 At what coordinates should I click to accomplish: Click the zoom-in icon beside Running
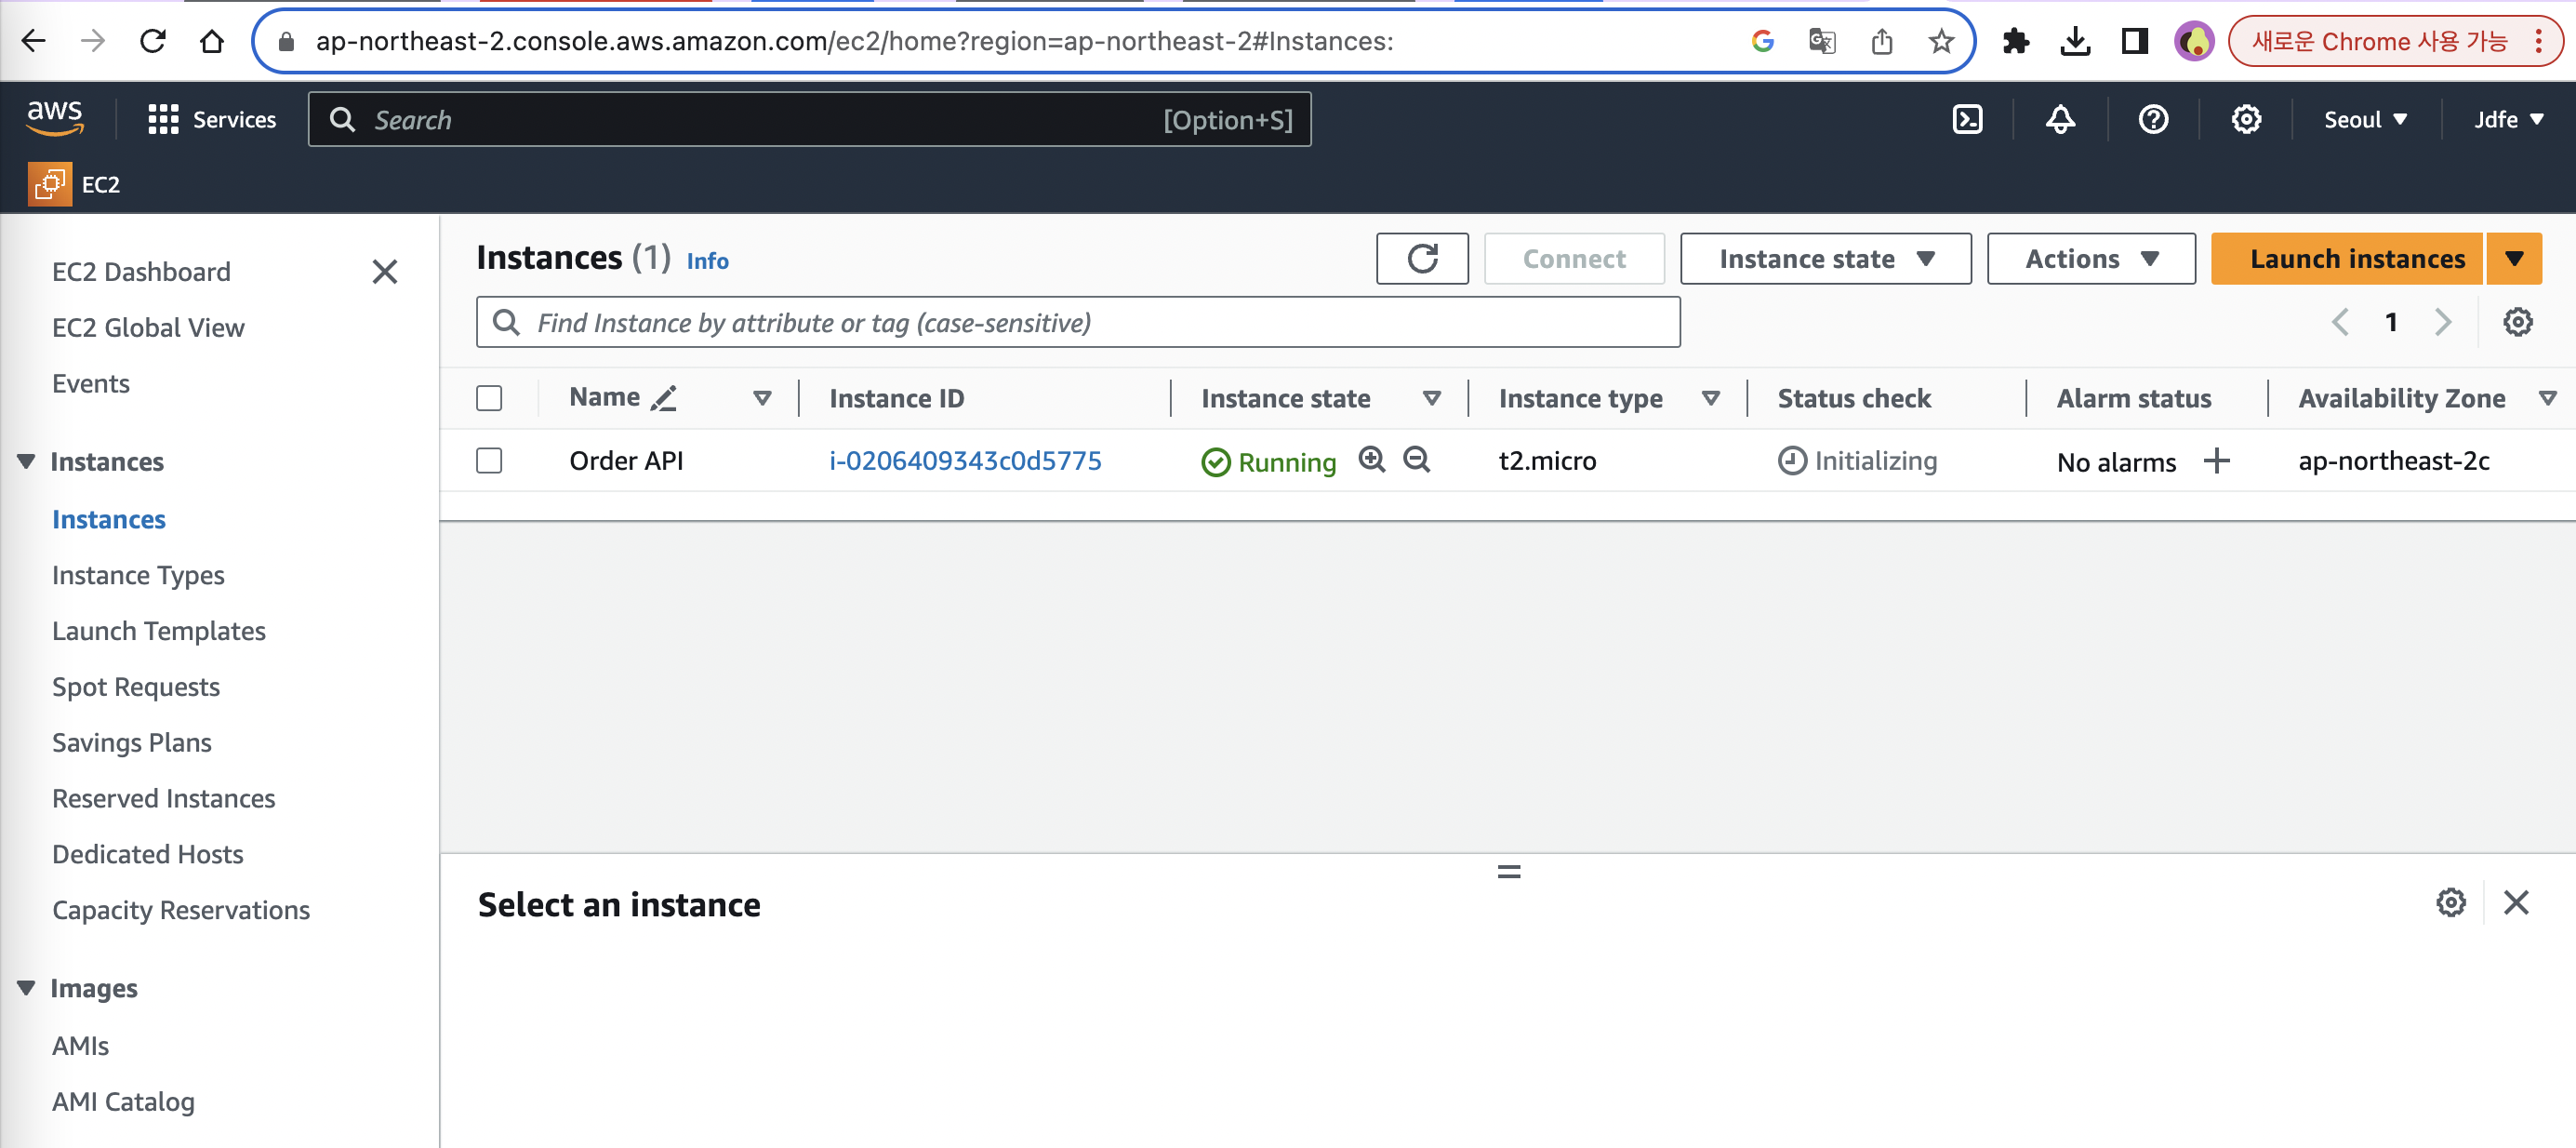(x=1371, y=459)
